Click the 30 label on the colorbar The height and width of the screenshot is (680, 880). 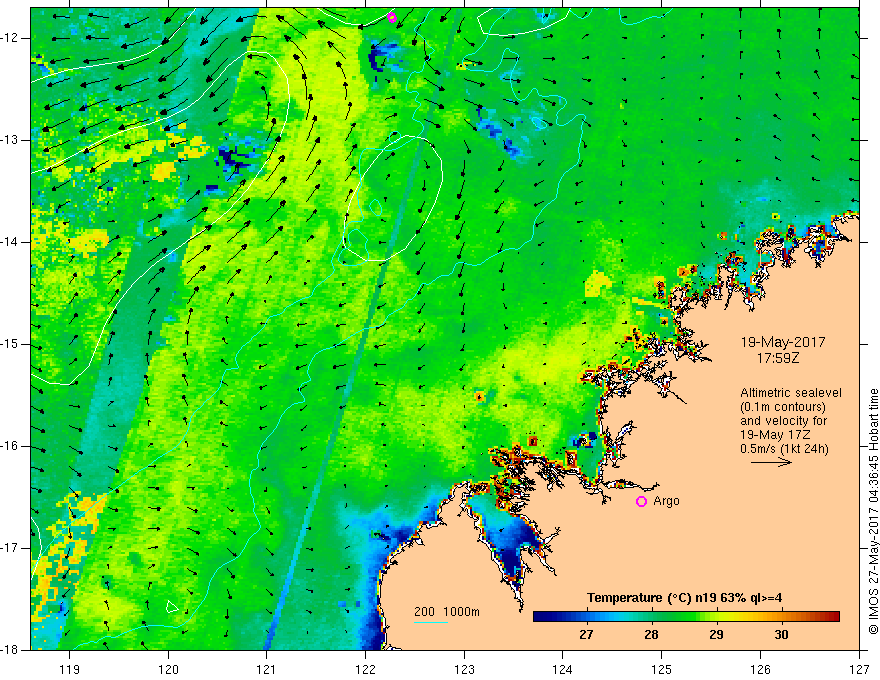tap(781, 635)
